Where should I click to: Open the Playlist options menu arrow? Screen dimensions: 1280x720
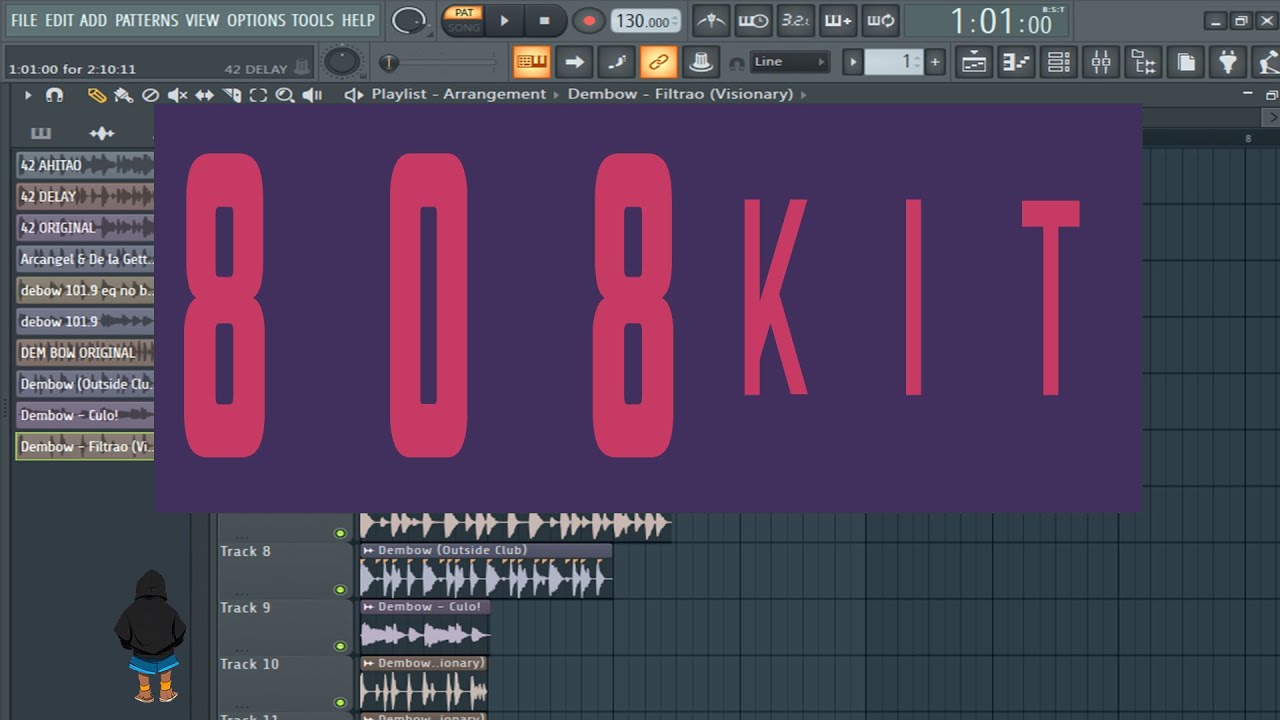pyautogui.click(x=28, y=95)
